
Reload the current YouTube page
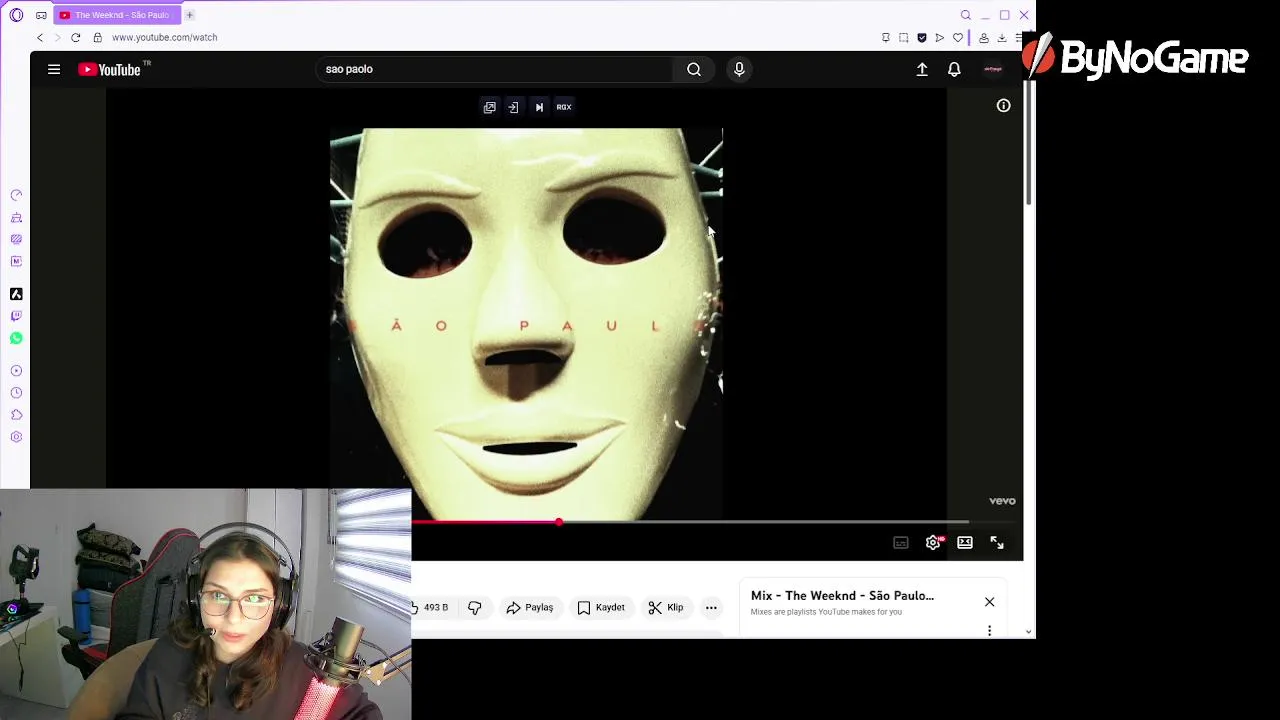pos(75,37)
